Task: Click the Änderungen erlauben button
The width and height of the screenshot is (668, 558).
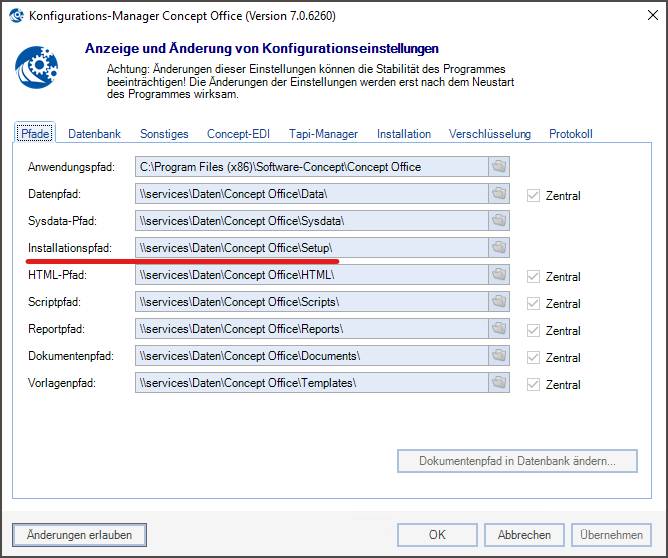Action: click(x=79, y=535)
